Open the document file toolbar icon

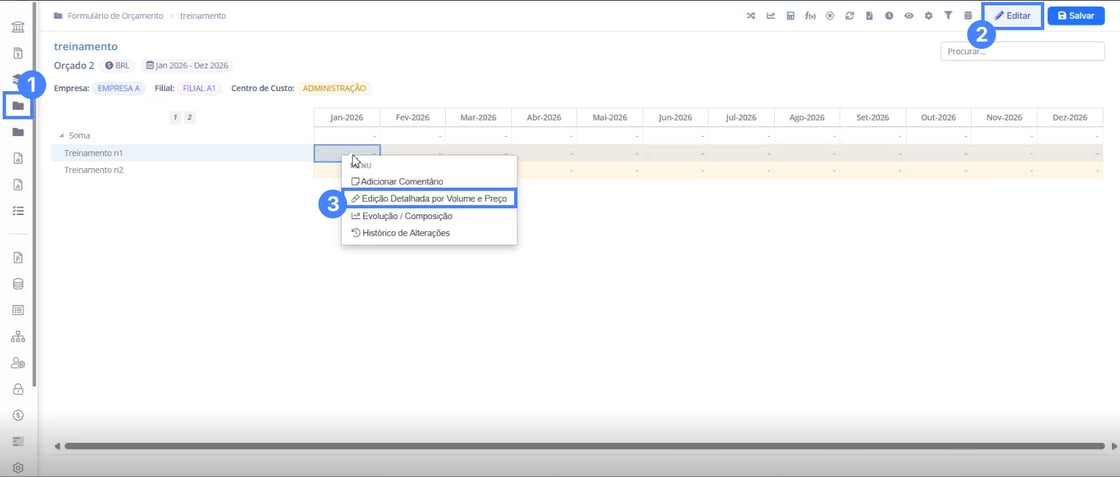869,16
